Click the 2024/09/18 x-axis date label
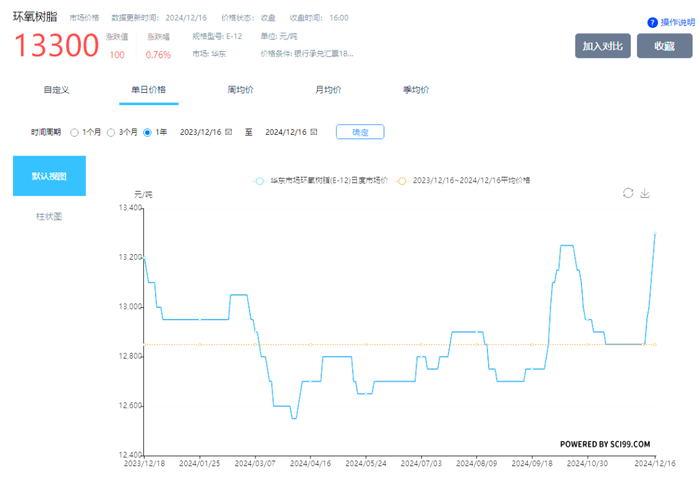Screen dimensions: 700x481 (x=532, y=464)
